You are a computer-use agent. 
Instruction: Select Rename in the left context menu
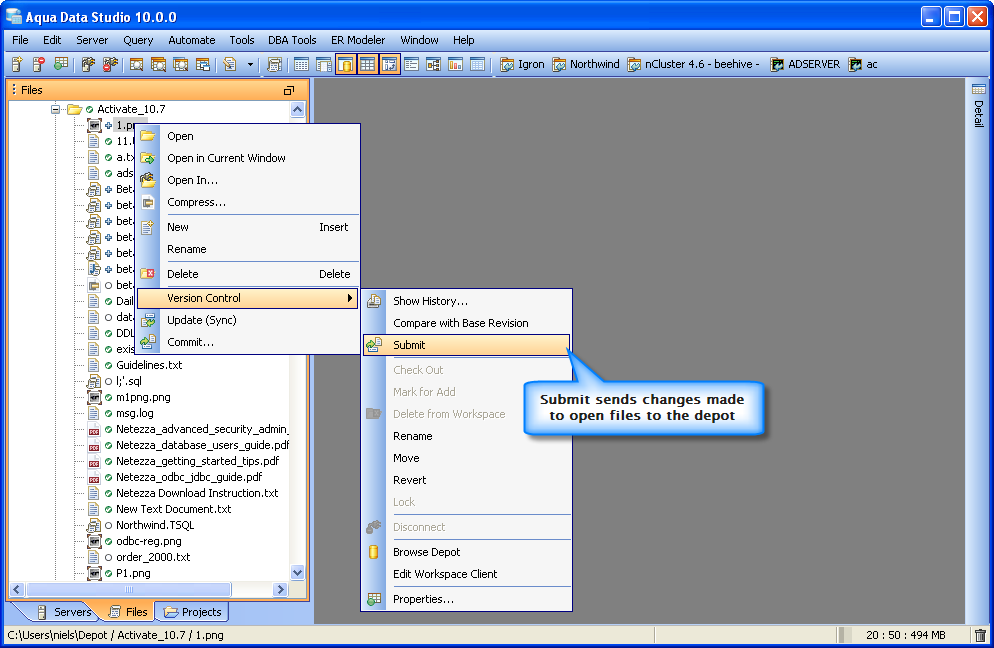pyautogui.click(x=248, y=249)
